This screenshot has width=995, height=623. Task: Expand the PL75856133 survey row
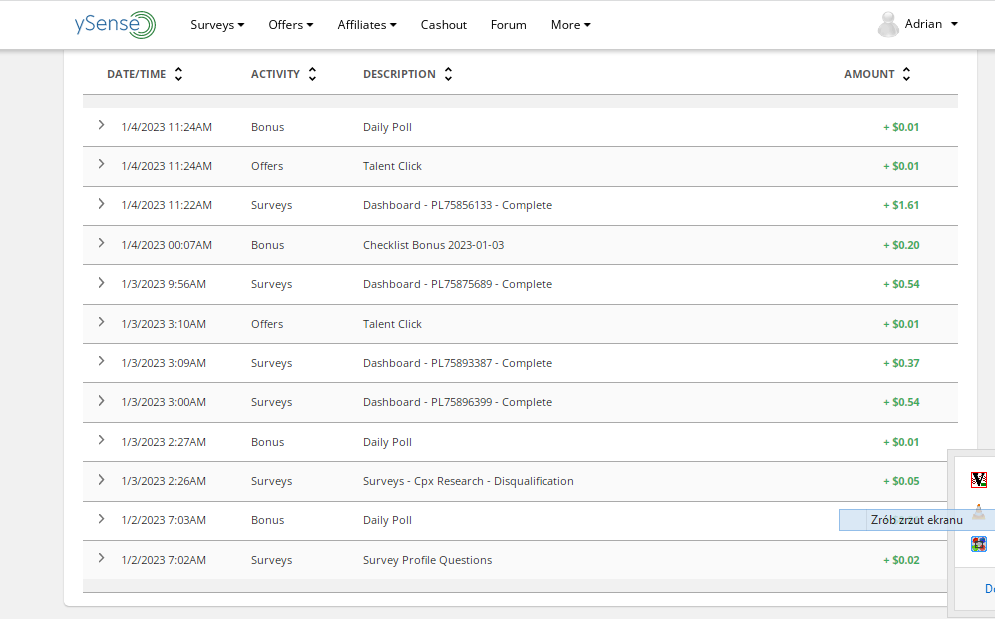coord(101,204)
